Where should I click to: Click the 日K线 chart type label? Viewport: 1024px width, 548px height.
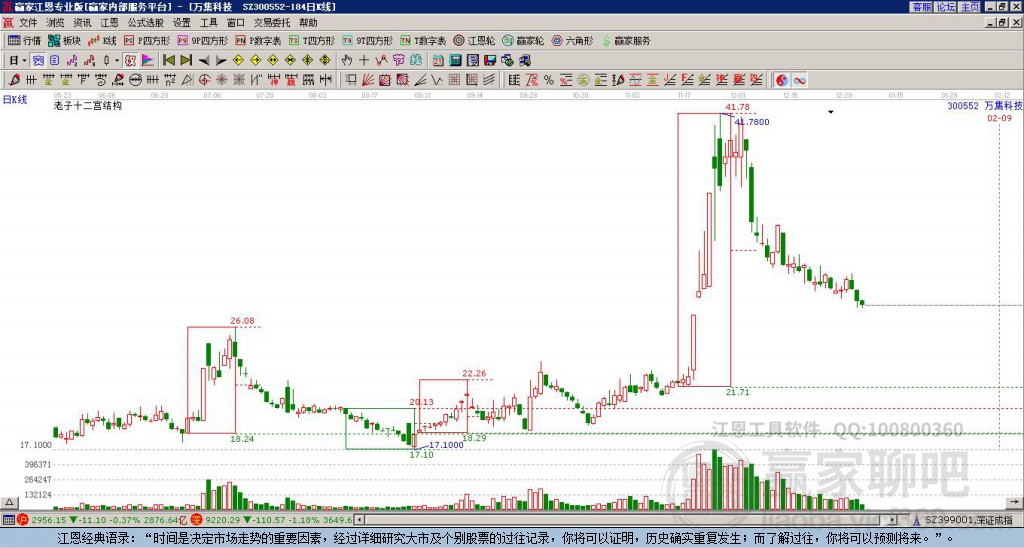pos(14,100)
